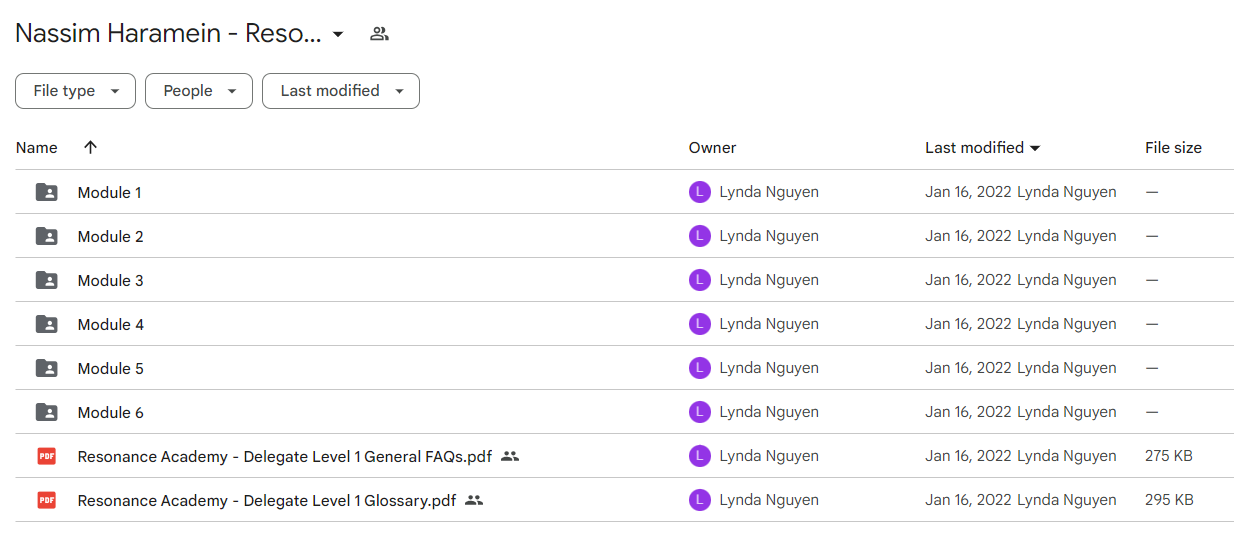1234x537 pixels.
Task: Click the File size column header
Action: (x=1173, y=148)
